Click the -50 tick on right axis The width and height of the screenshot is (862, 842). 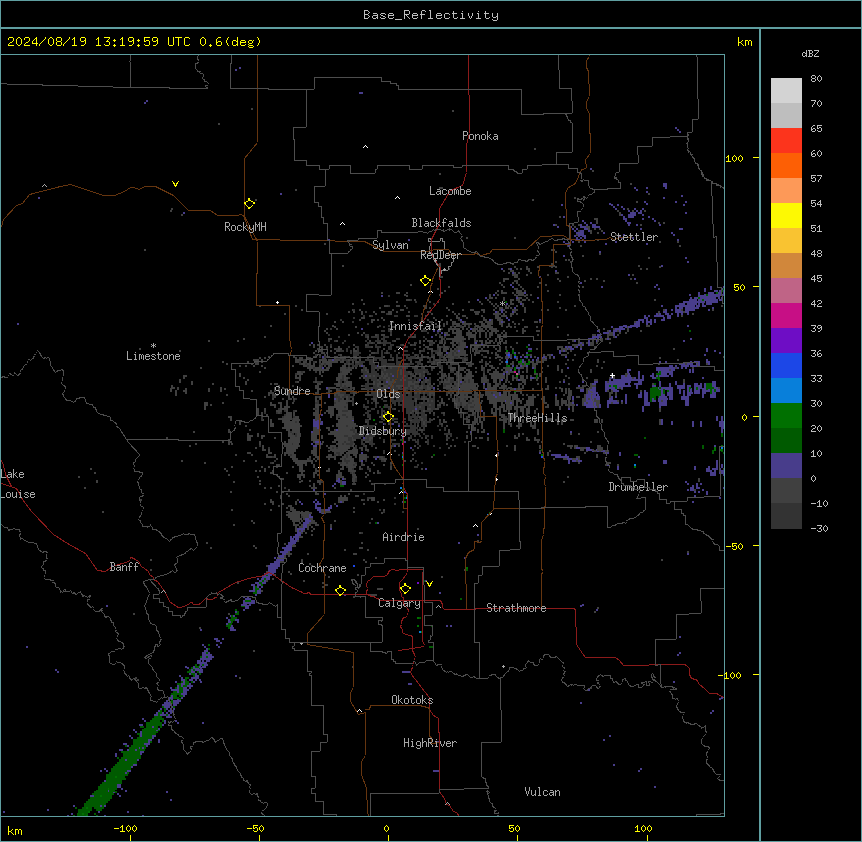point(734,546)
